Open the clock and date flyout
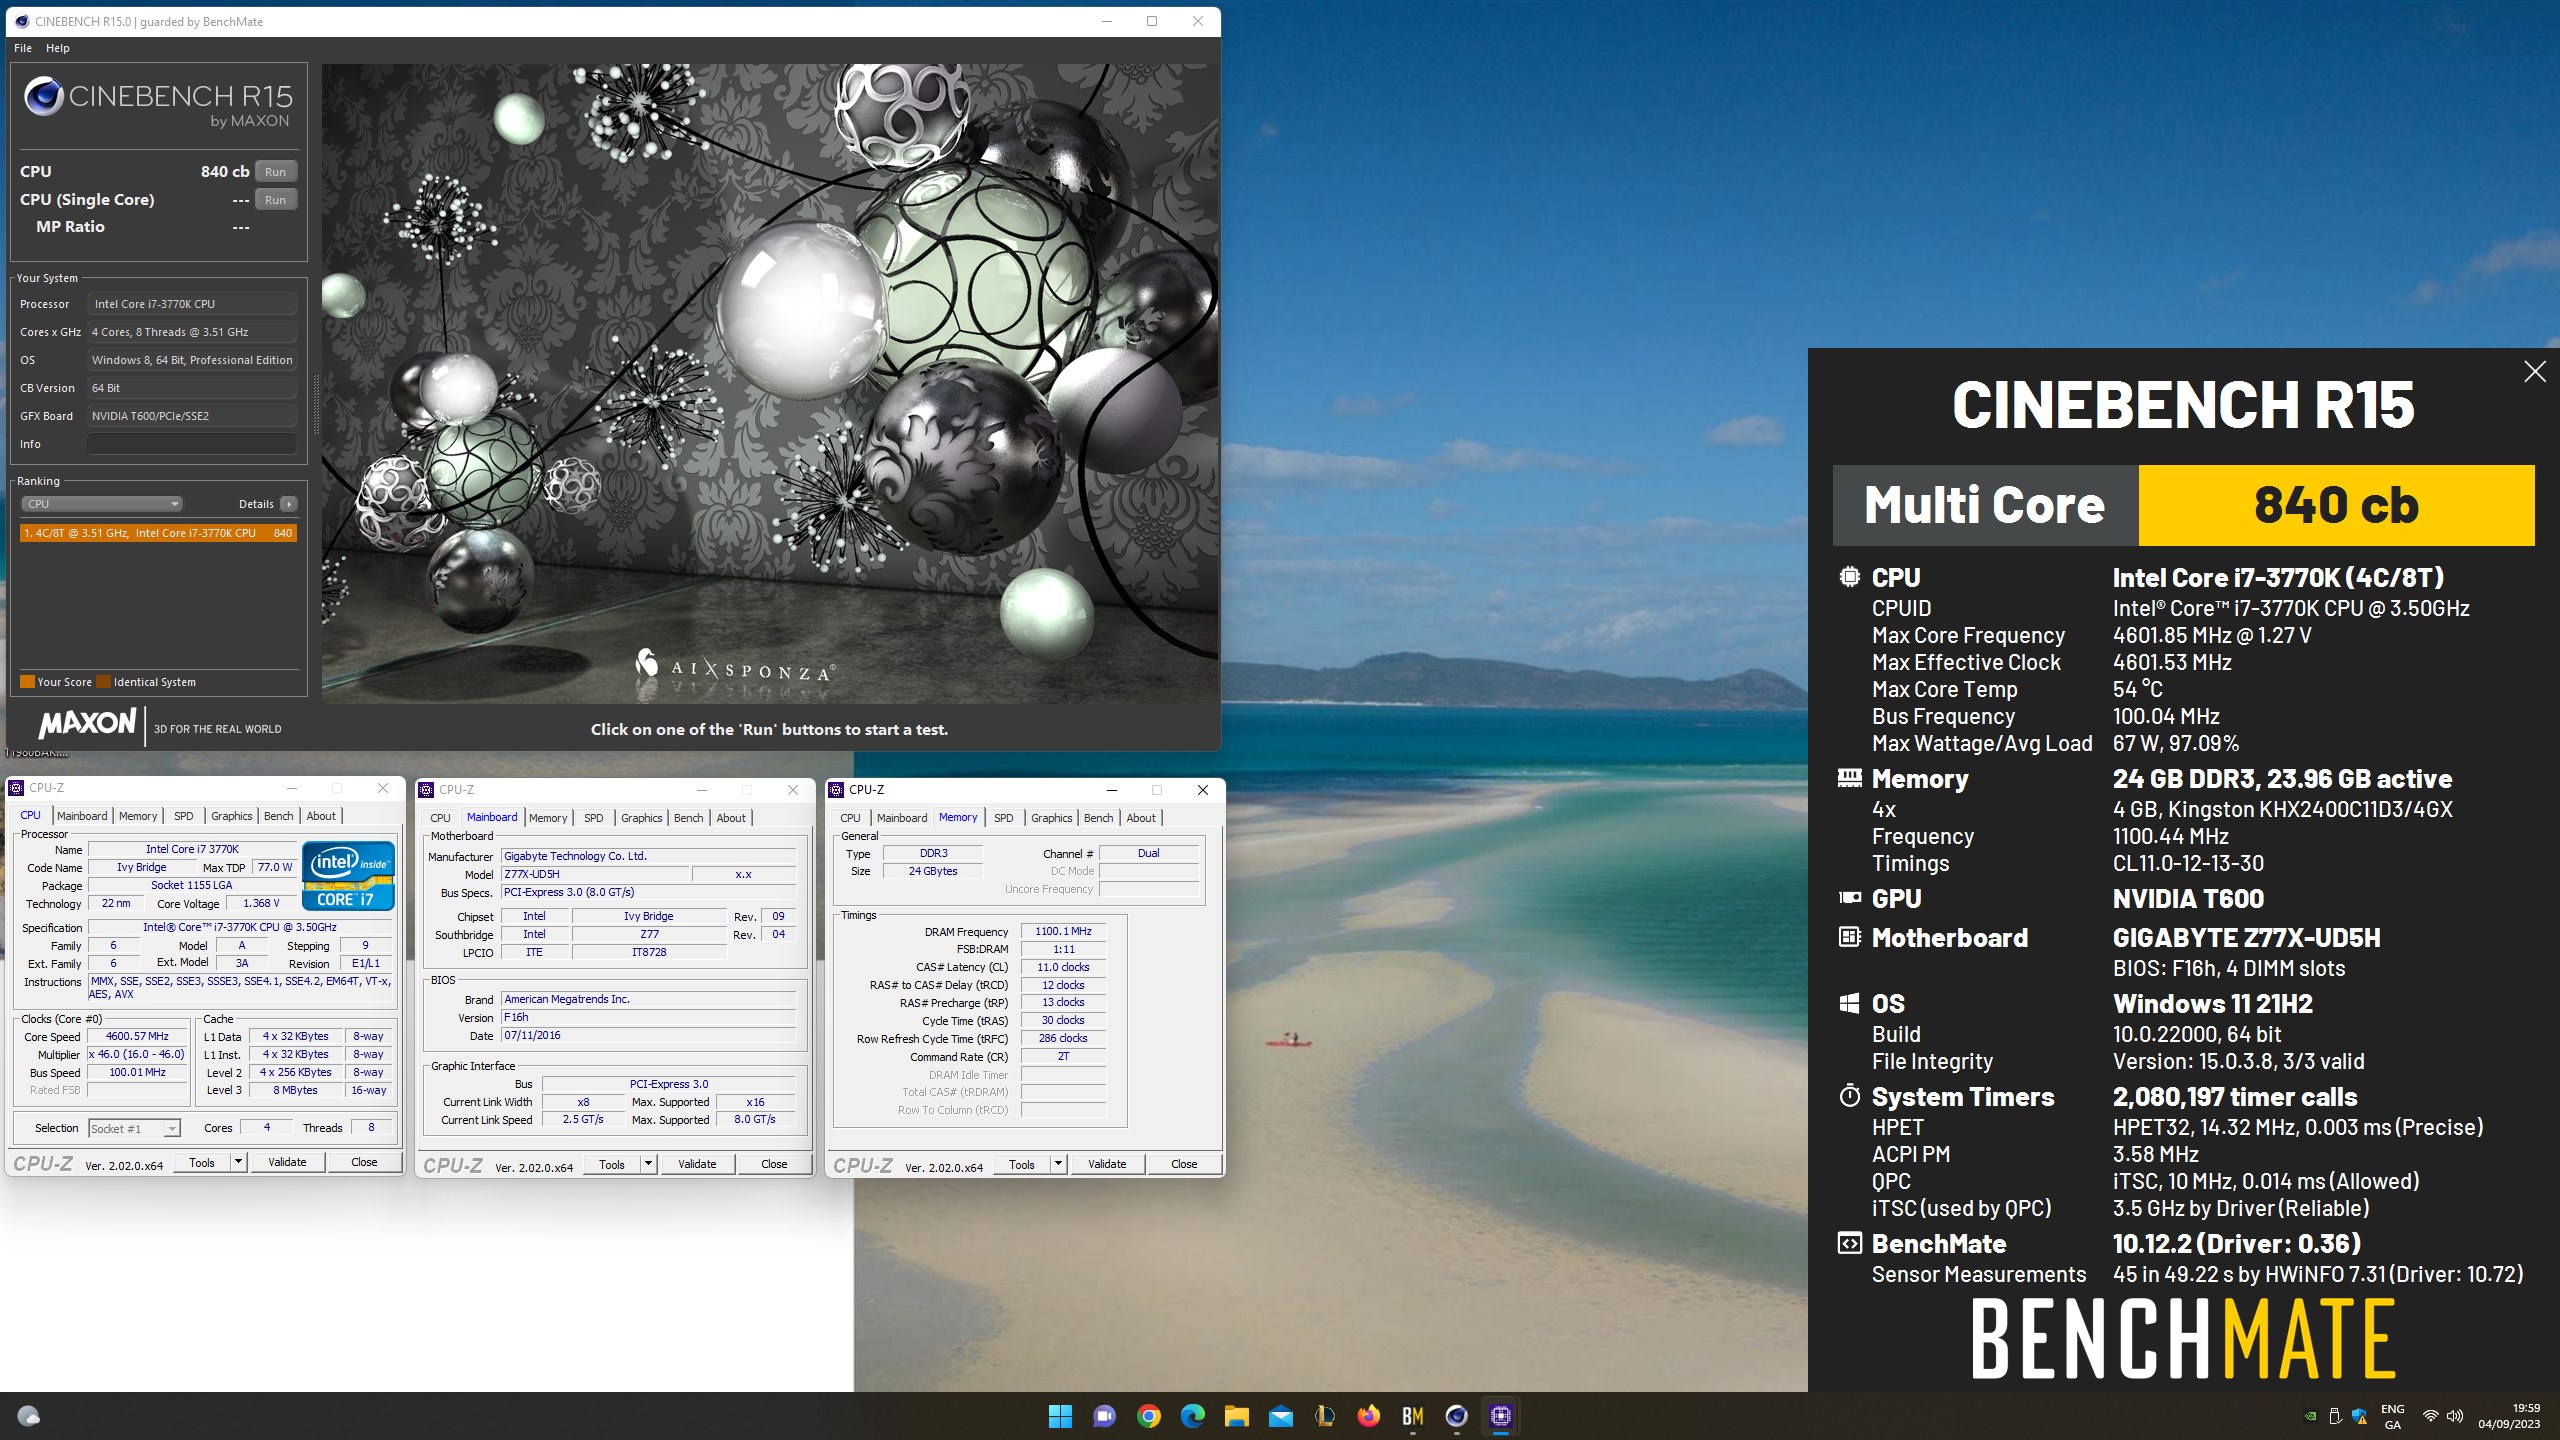The height and width of the screenshot is (1440, 2560). click(x=2508, y=1416)
